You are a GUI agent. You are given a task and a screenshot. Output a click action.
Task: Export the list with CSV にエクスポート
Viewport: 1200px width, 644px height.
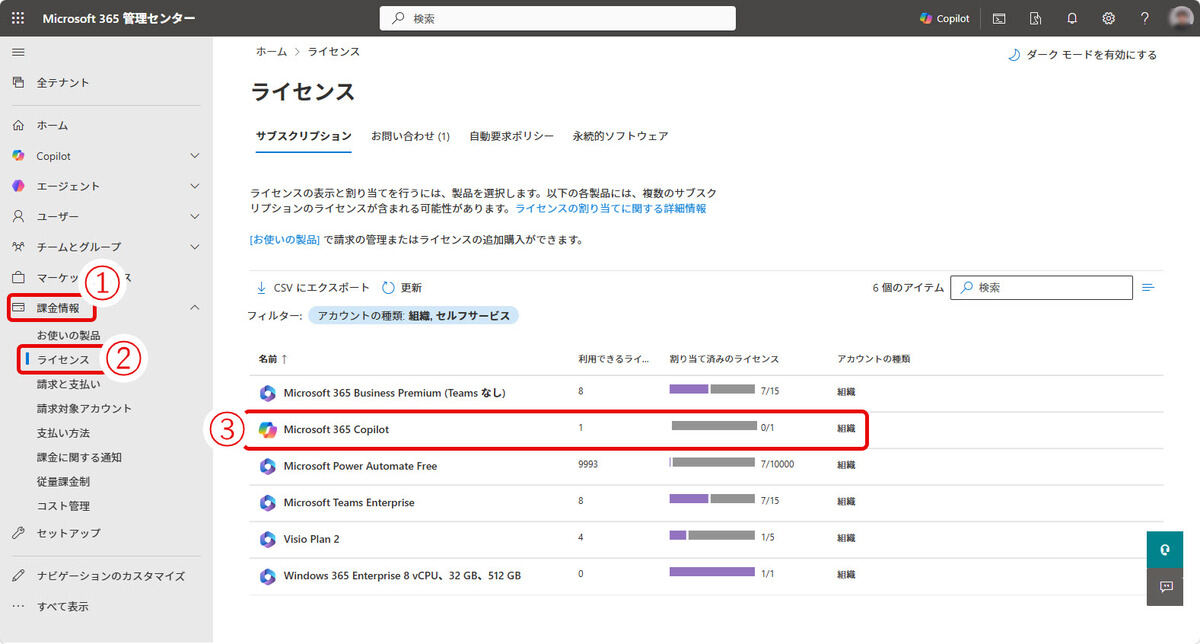(312, 288)
